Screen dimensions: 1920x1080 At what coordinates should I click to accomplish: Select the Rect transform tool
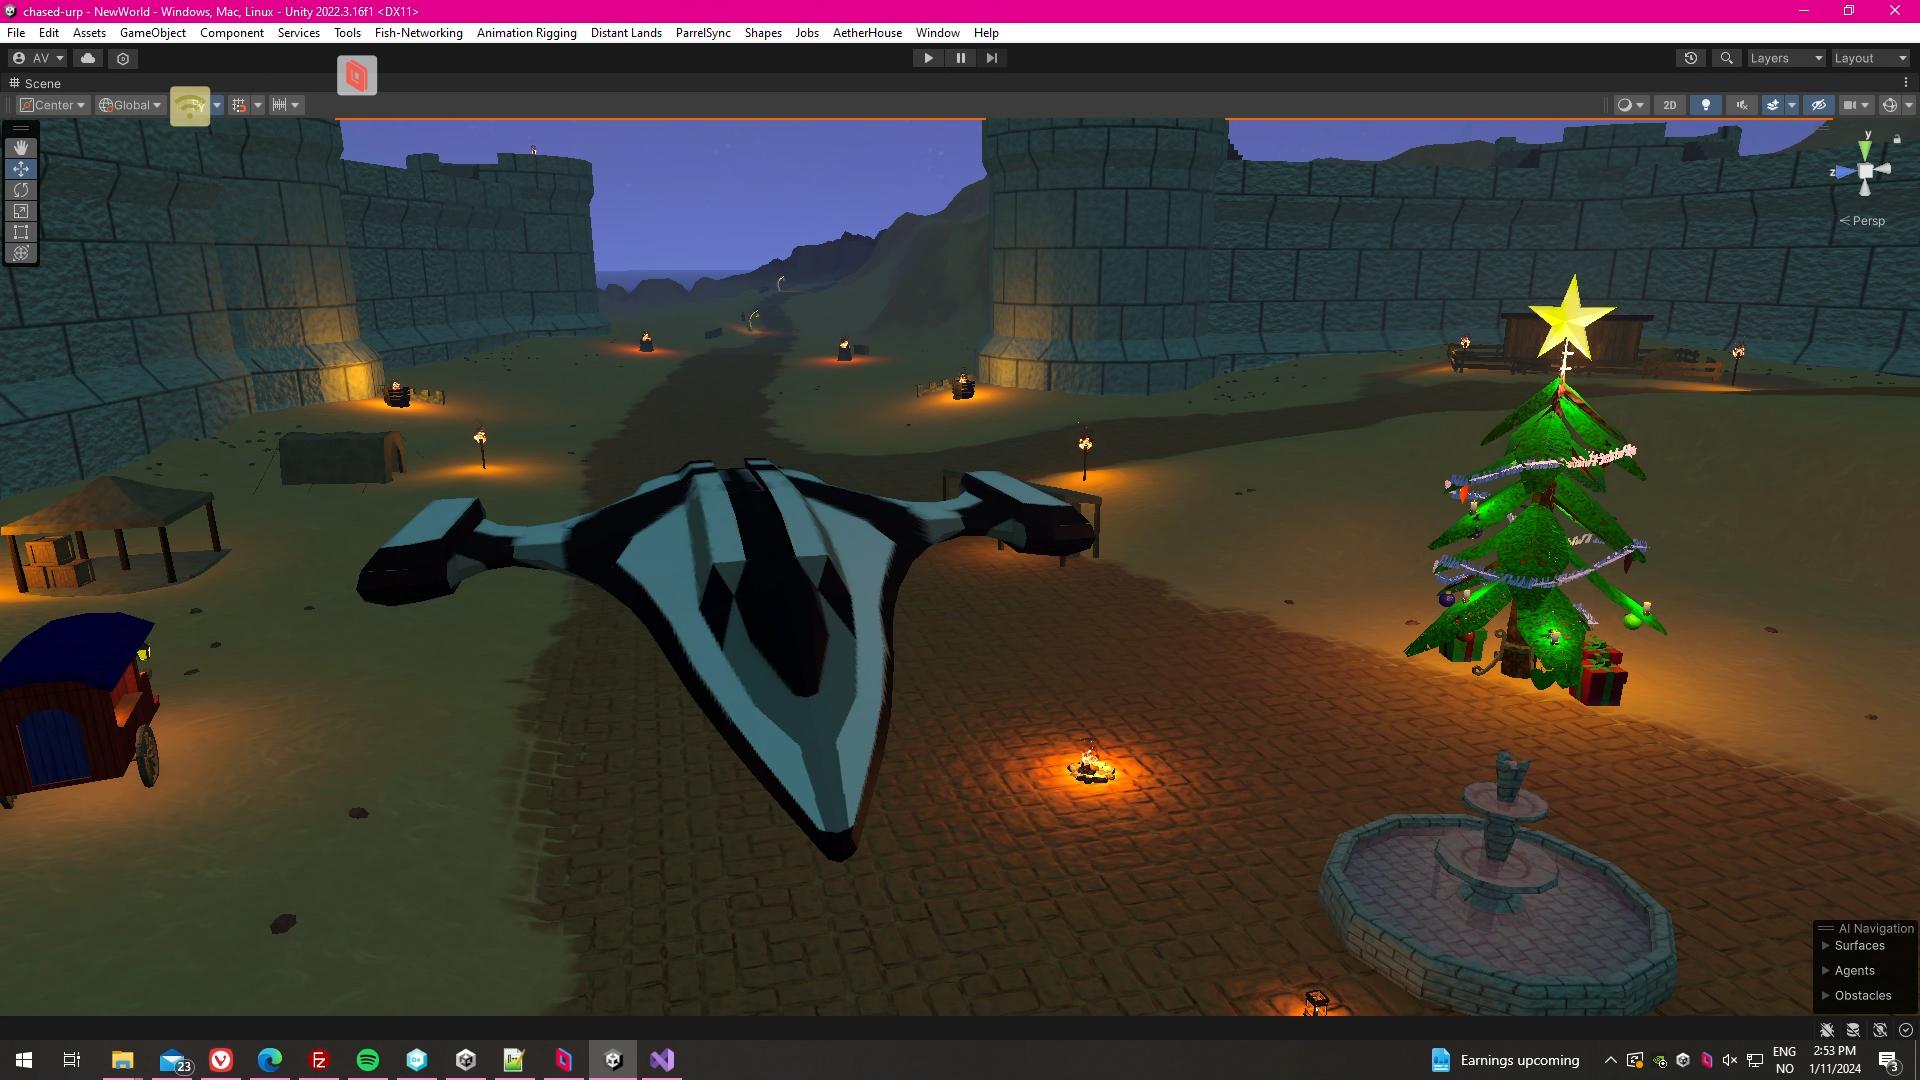(x=21, y=232)
